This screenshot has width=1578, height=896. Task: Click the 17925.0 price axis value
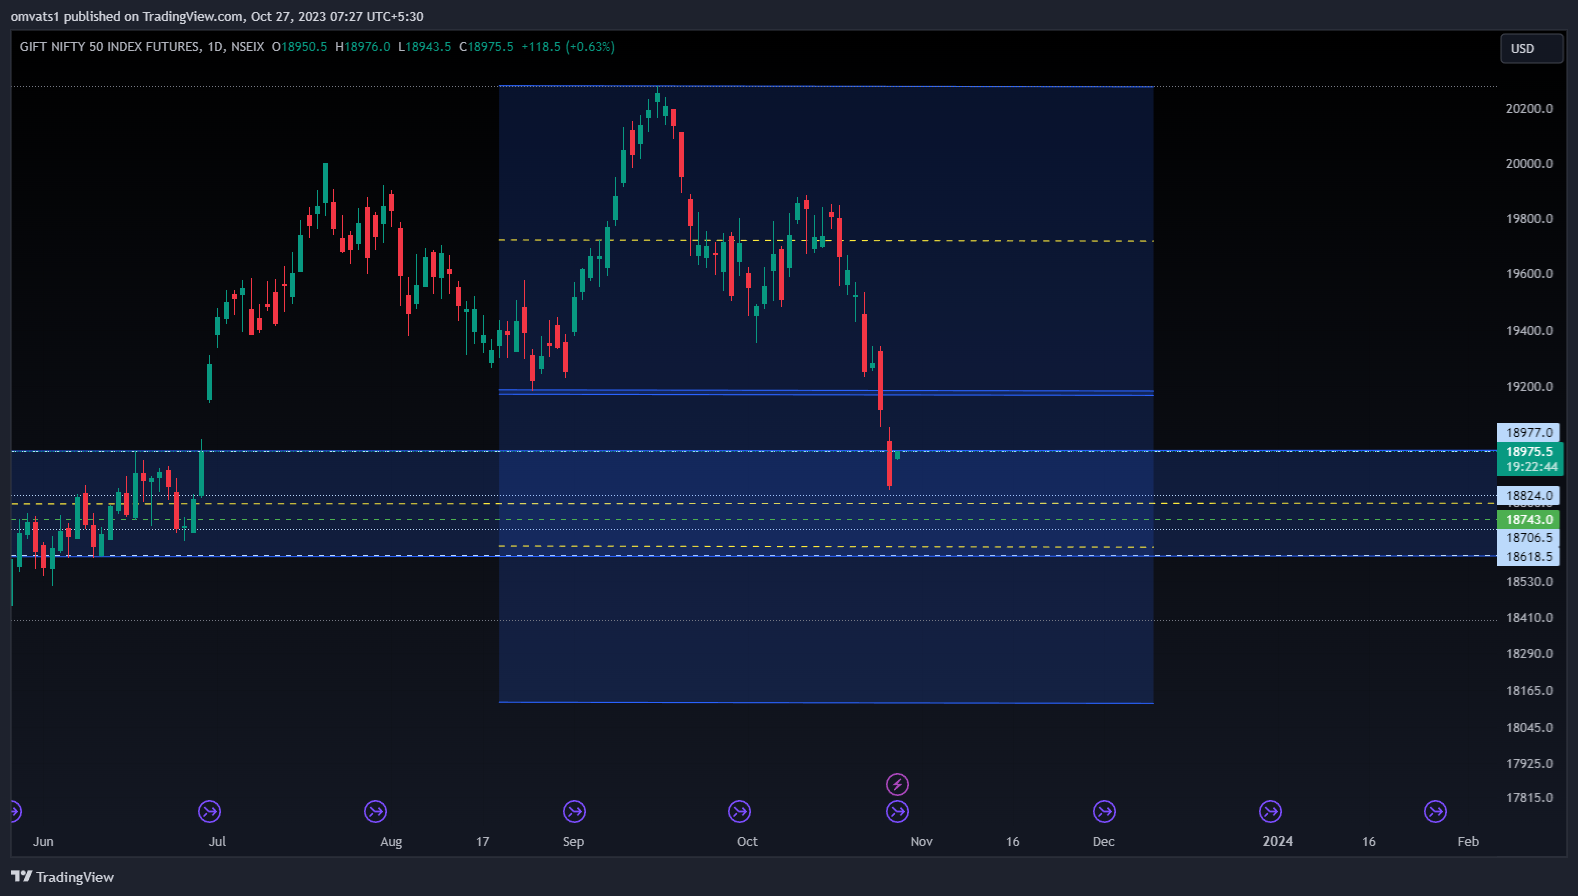pyautogui.click(x=1529, y=763)
